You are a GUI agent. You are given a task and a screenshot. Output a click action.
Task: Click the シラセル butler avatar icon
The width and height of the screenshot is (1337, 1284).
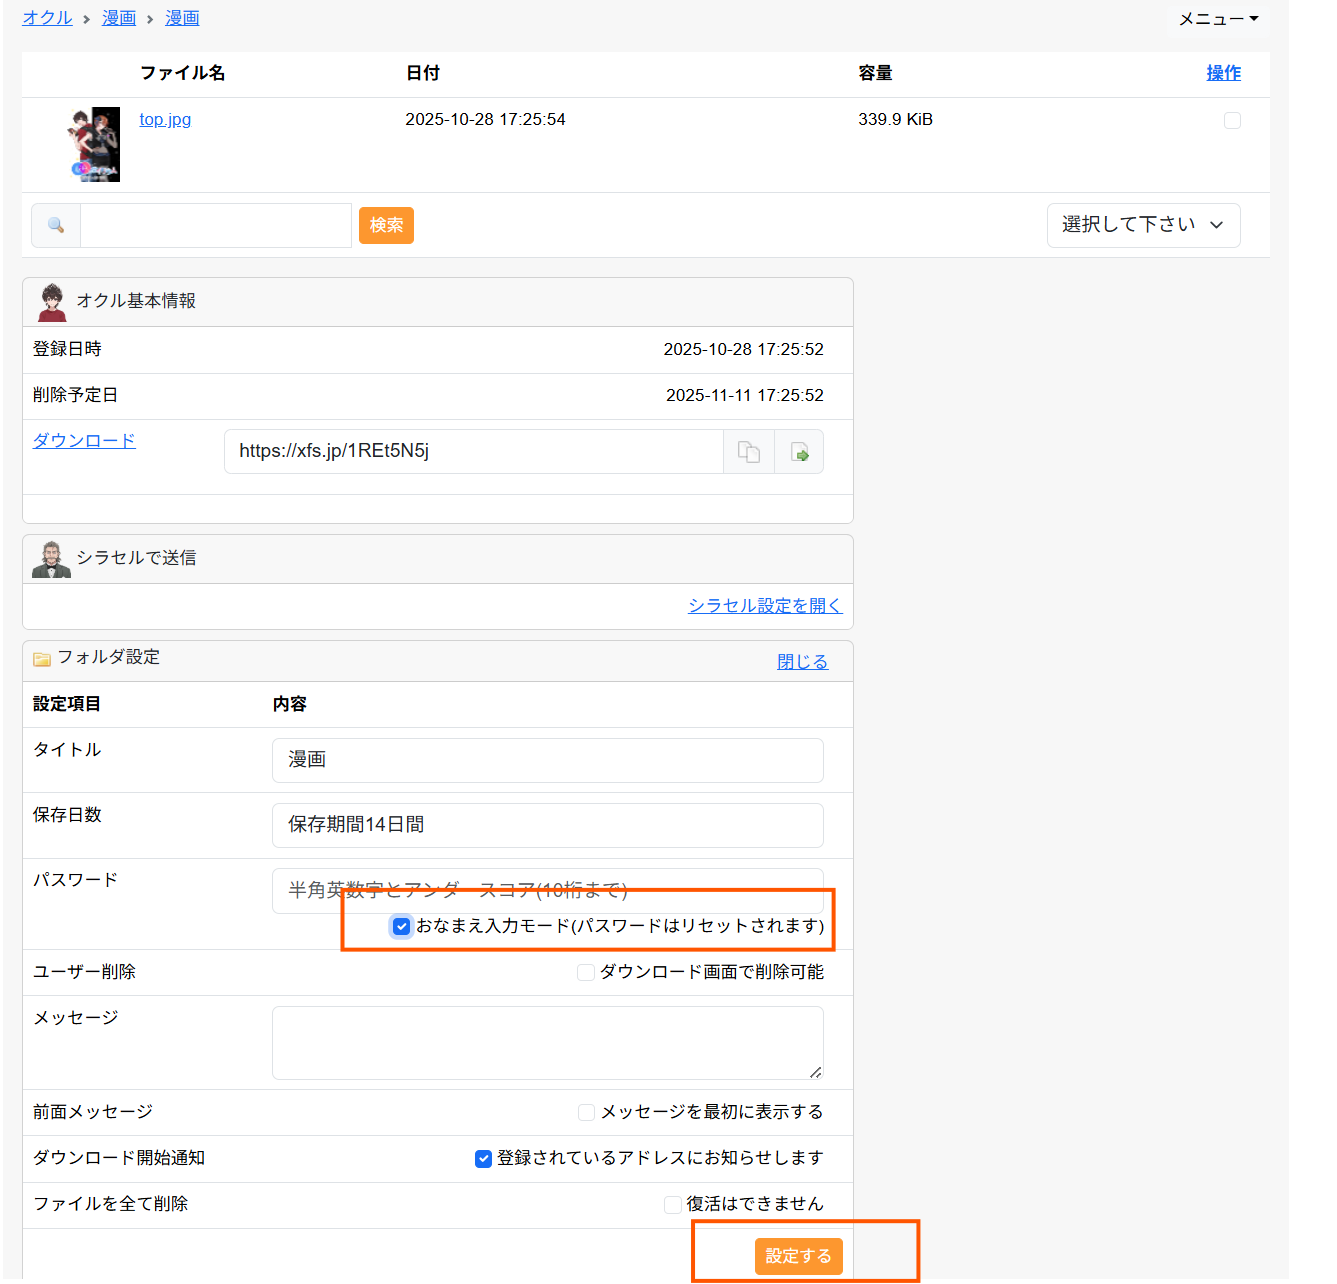51,559
